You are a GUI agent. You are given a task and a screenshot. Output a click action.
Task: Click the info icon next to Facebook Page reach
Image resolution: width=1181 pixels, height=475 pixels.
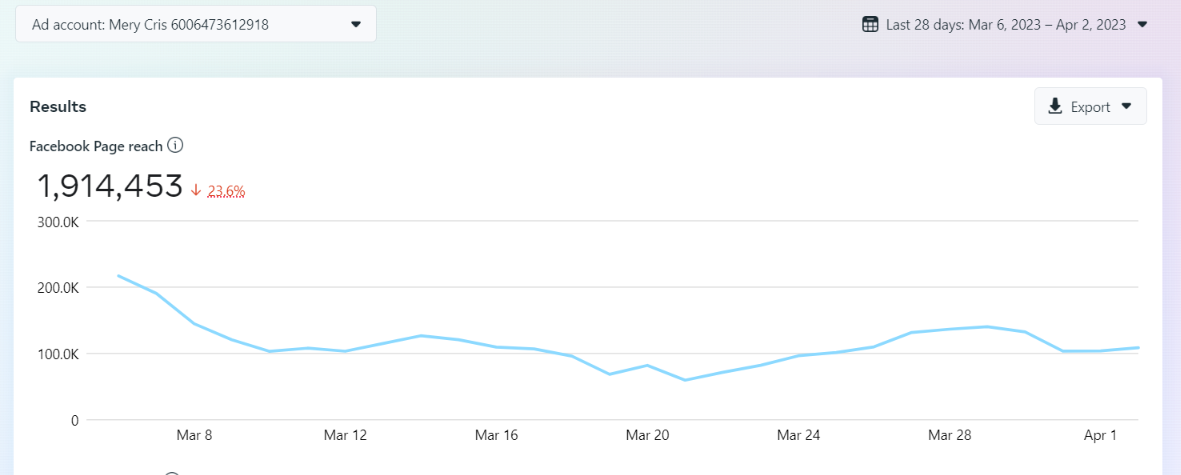(x=175, y=146)
